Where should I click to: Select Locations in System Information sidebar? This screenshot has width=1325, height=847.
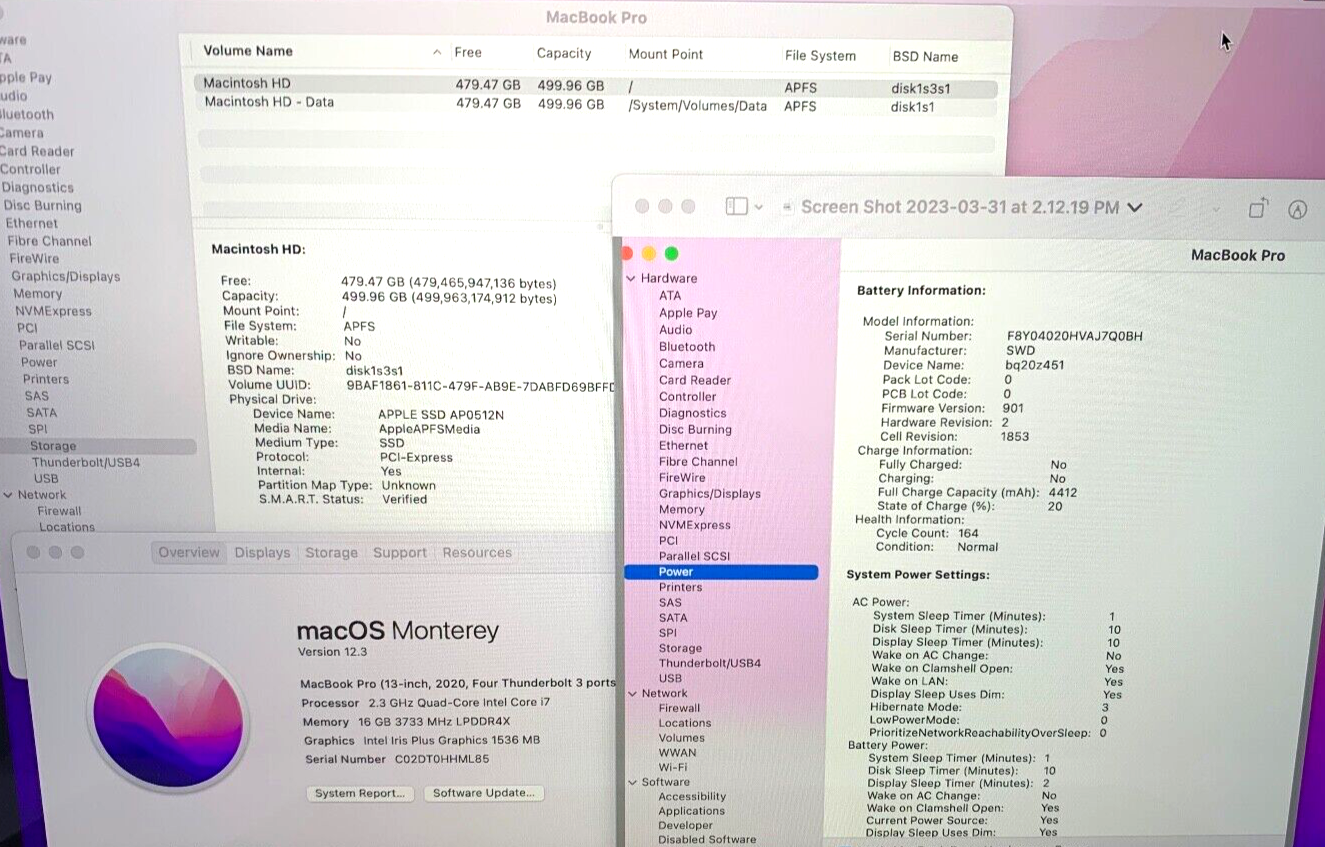[67, 527]
